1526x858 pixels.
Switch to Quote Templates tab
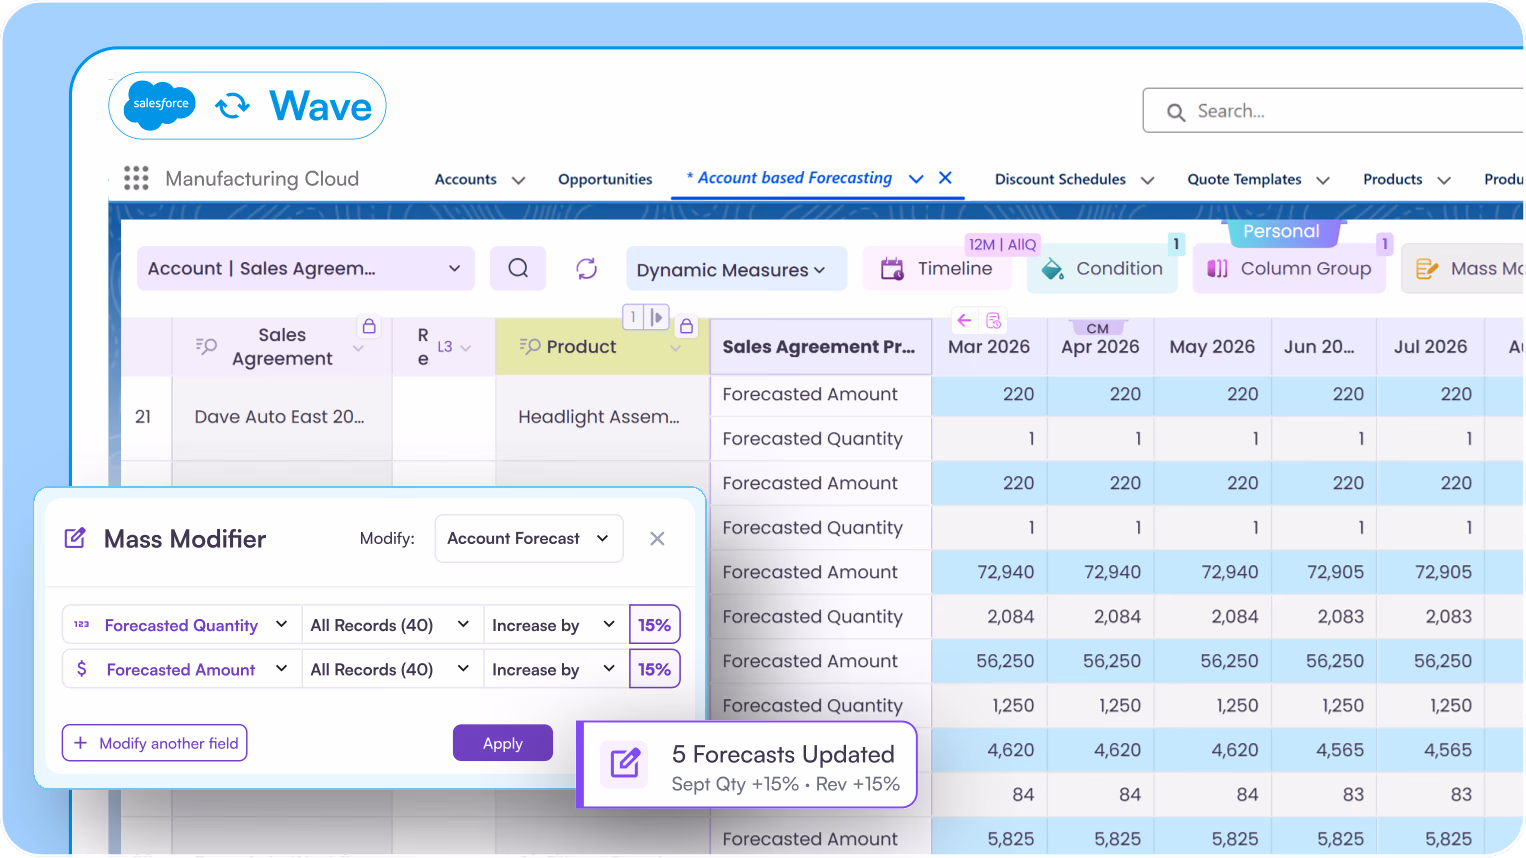point(1244,179)
